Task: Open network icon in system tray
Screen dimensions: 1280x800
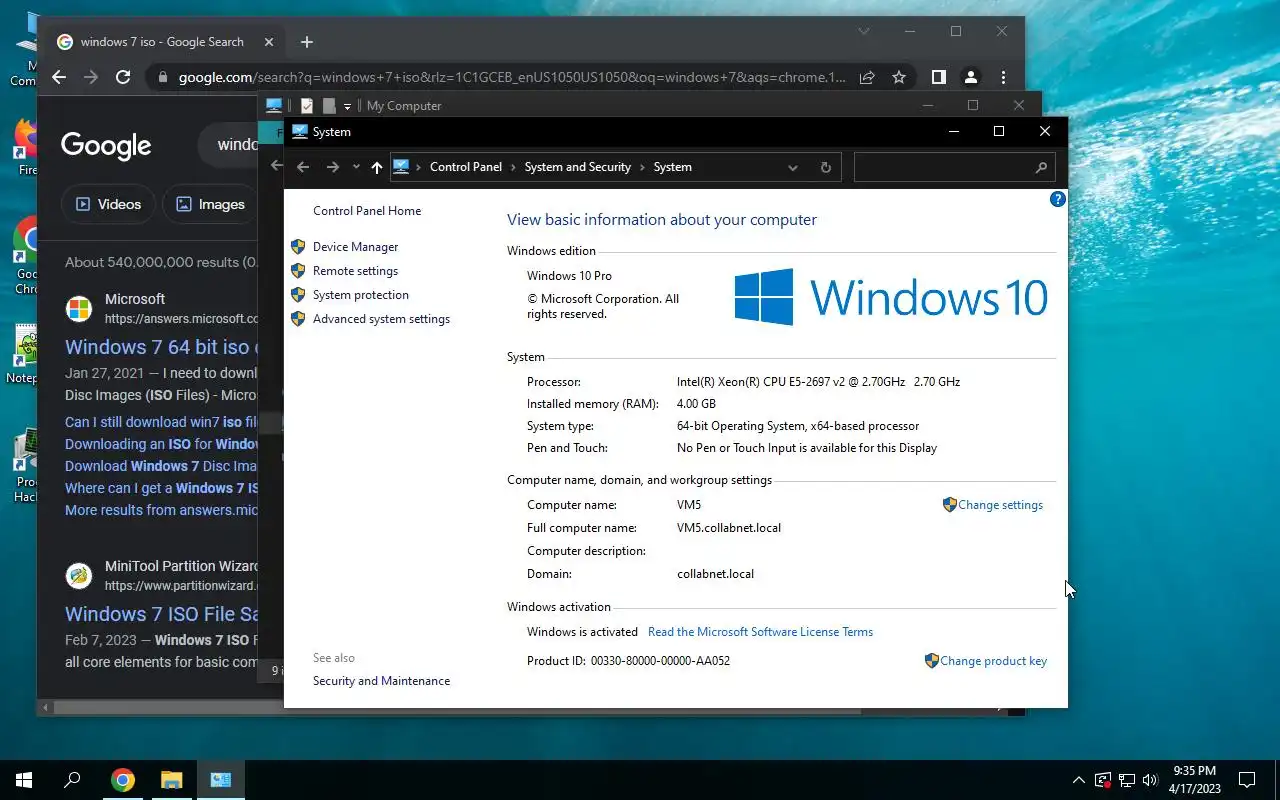Action: (1126, 780)
